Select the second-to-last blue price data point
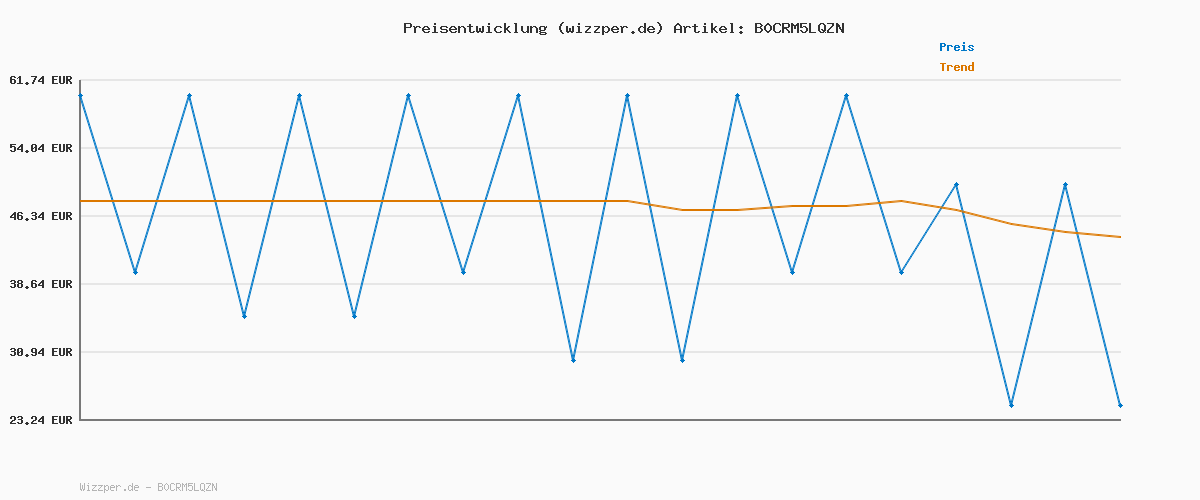Image resolution: width=1200 pixels, height=500 pixels. pos(1065,185)
